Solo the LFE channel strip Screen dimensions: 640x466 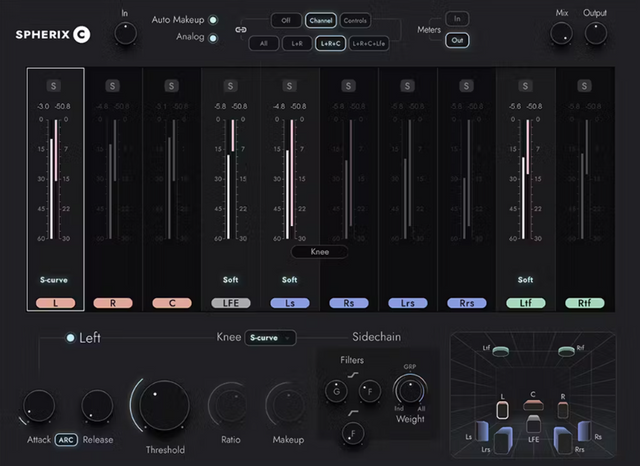click(230, 86)
